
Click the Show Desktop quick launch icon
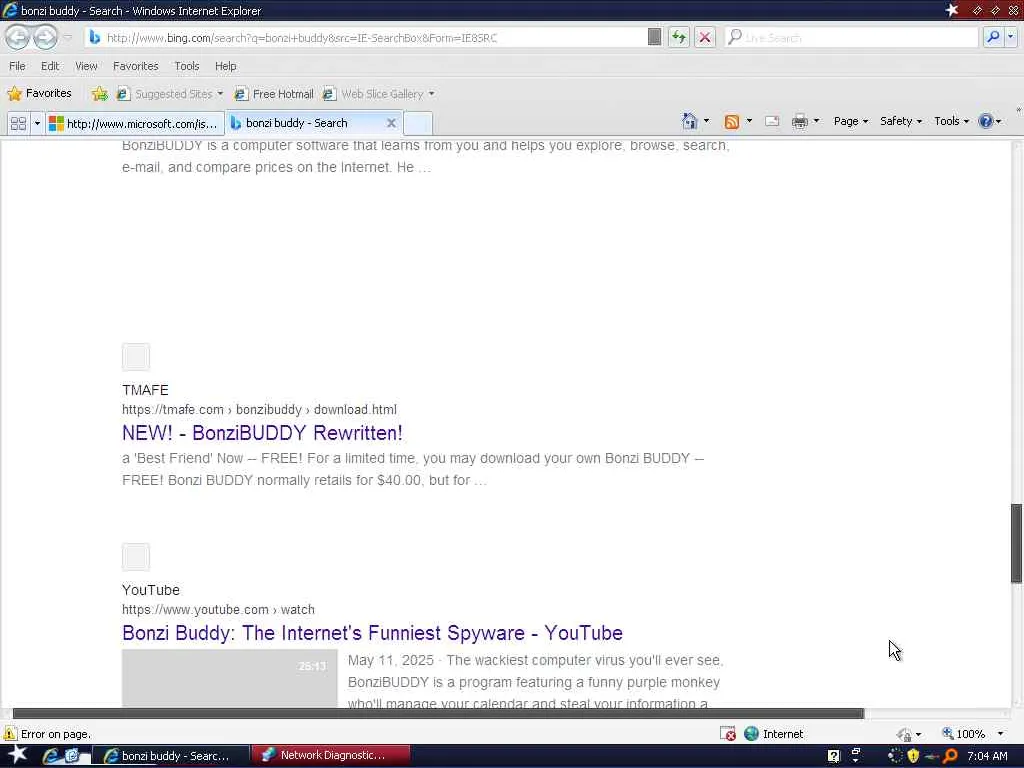(72, 756)
